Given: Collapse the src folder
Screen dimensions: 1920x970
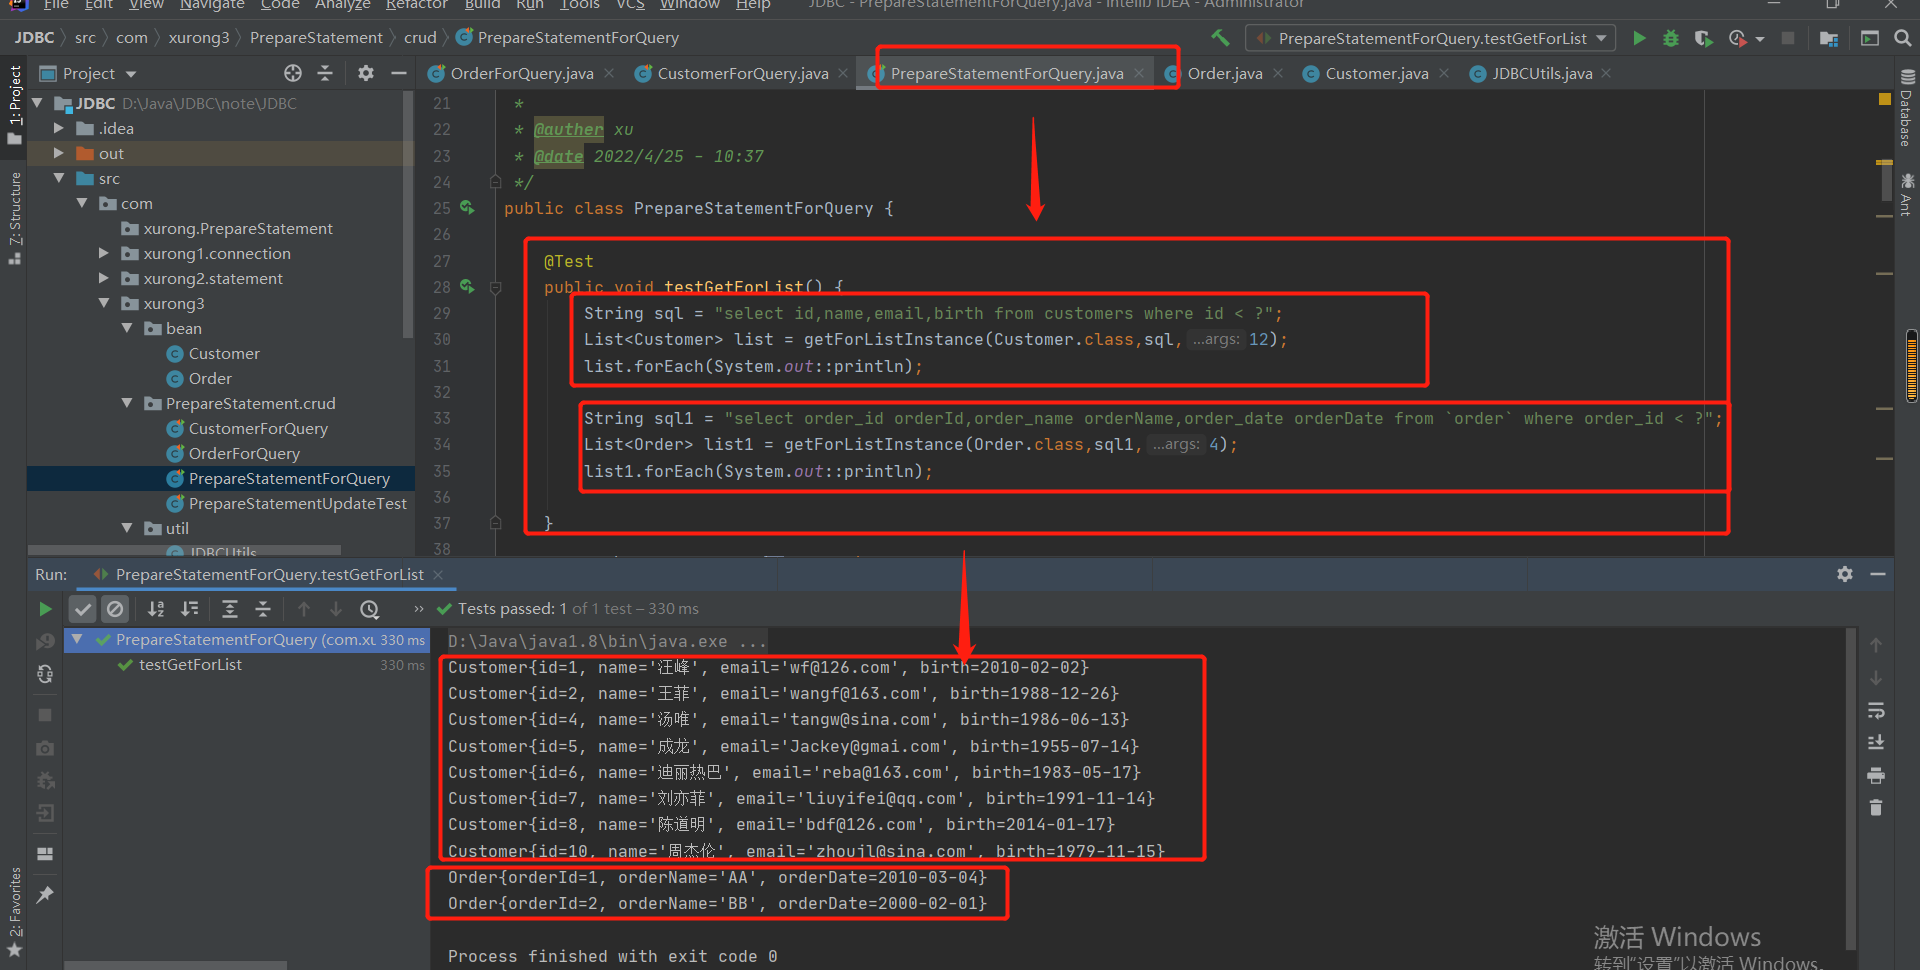Looking at the screenshot, I should click(x=58, y=178).
